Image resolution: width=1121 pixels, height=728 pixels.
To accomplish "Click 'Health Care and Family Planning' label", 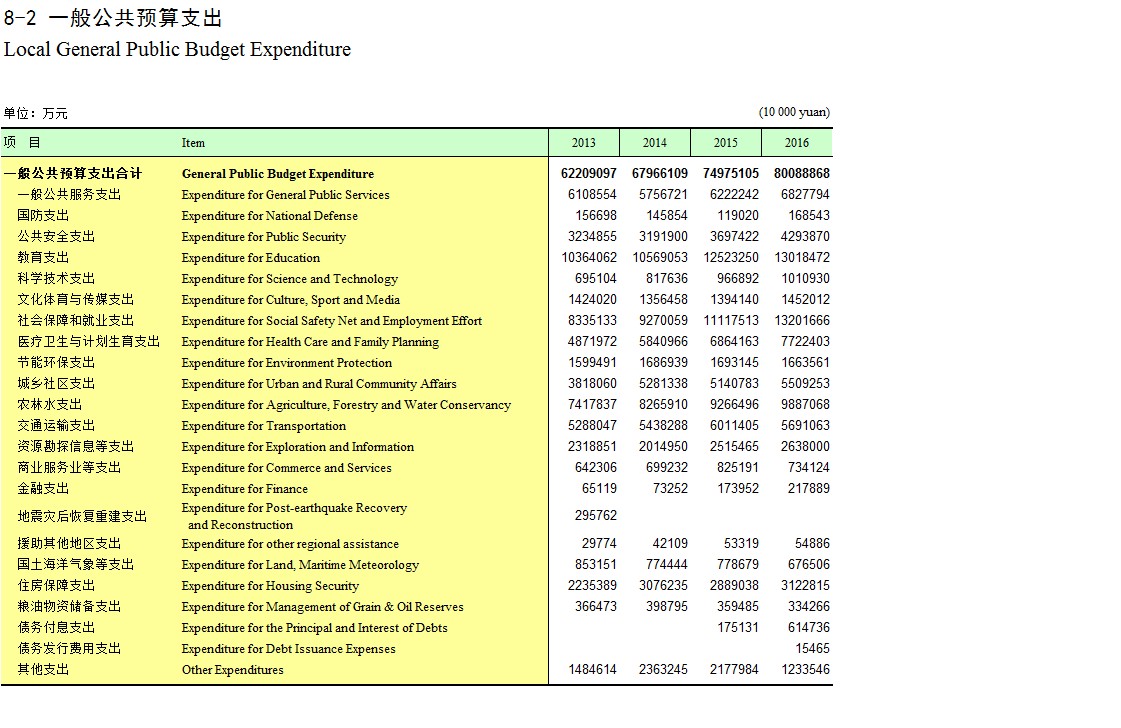I will pos(310,342).
